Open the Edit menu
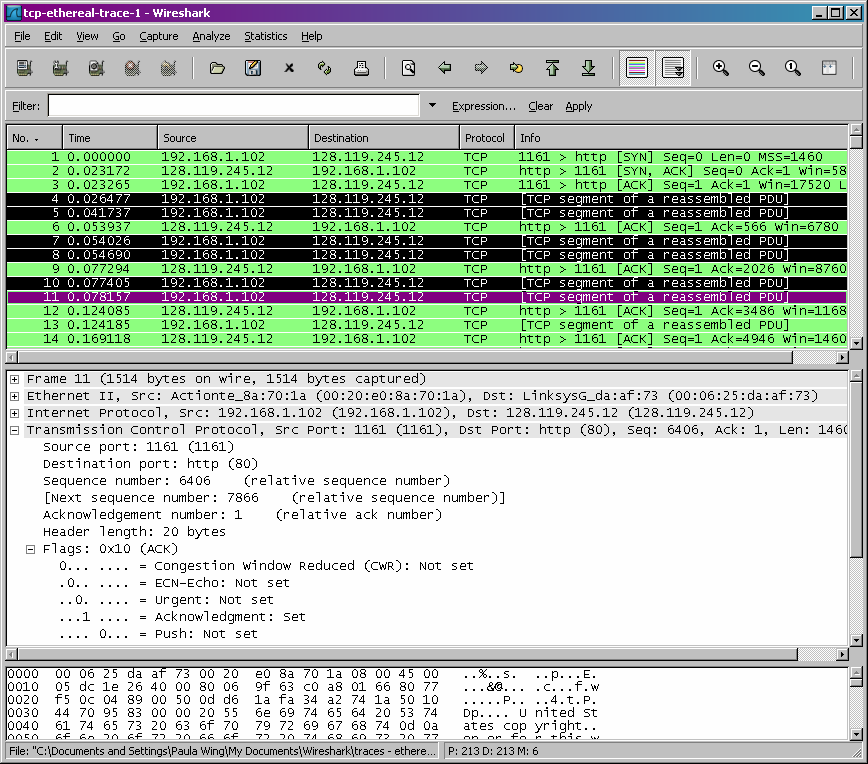The image size is (868, 764). (x=53, y=36)
